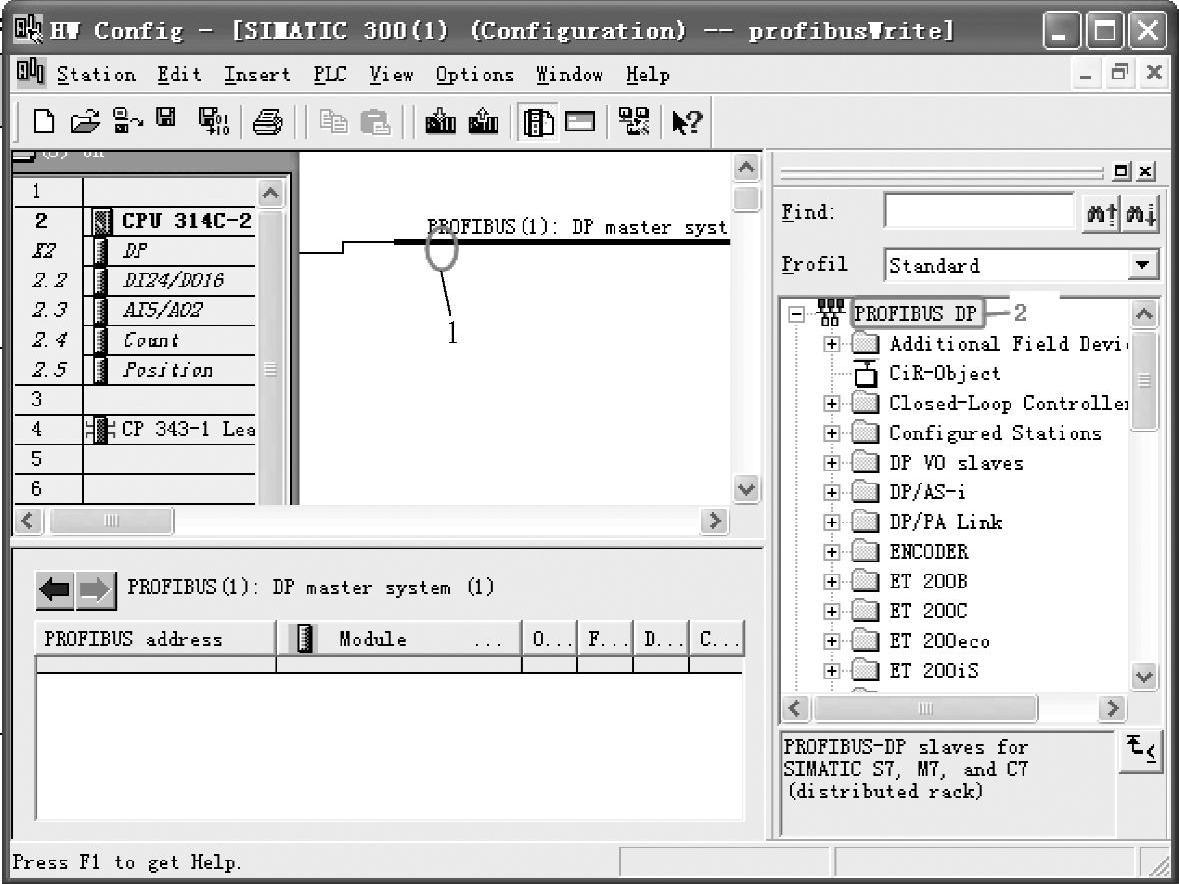Click the context Help arrow icon
This screenshot has height=884, width=1179.
pyautogui.click(x=686, y=122)
